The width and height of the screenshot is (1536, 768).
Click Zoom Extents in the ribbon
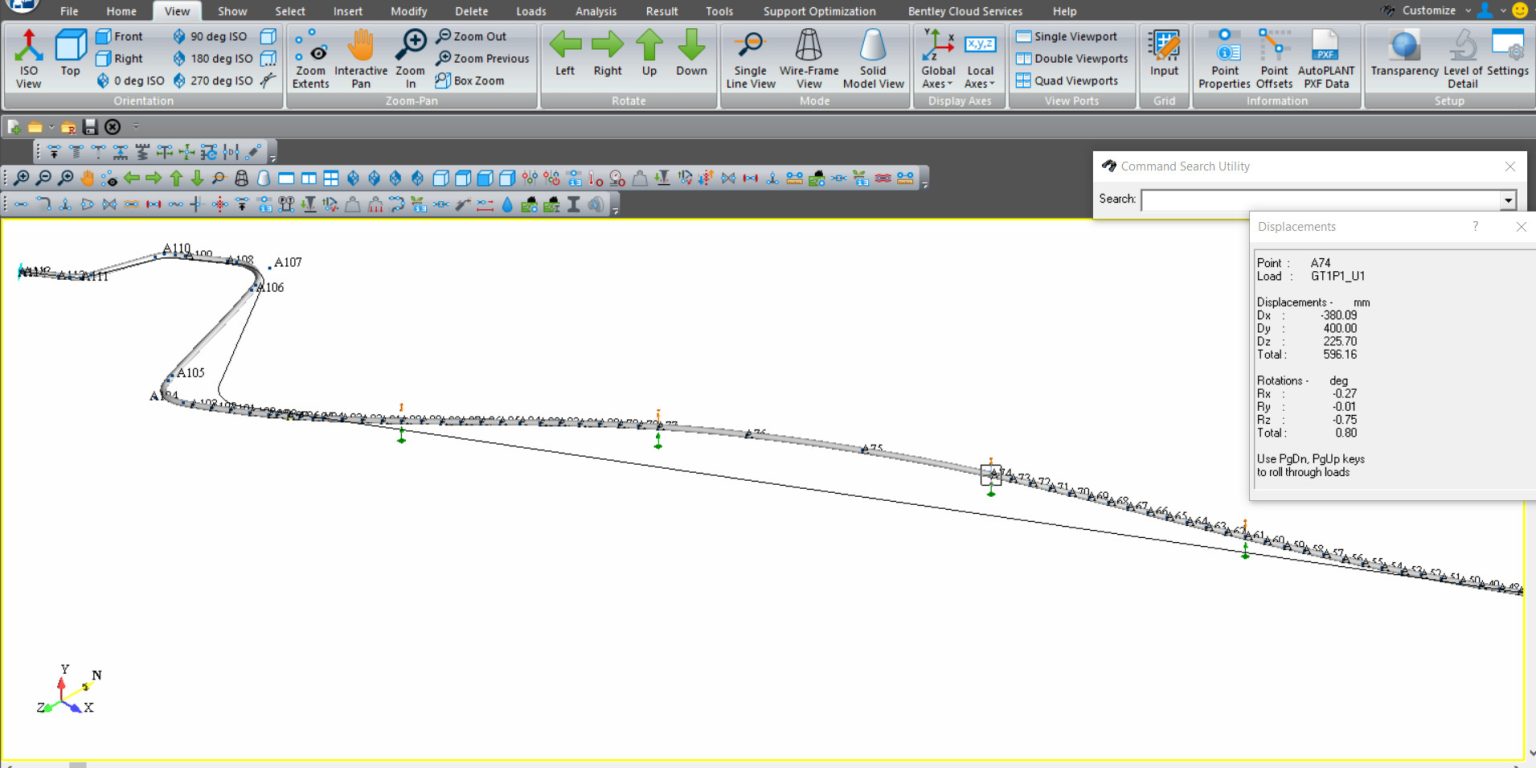coord(311,58)
